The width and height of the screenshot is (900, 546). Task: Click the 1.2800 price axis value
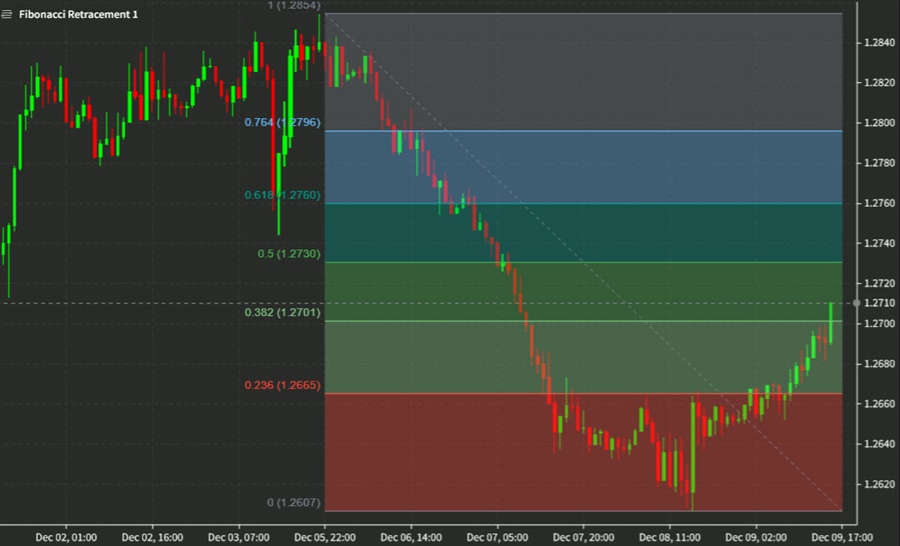click(x=879, y=123)
